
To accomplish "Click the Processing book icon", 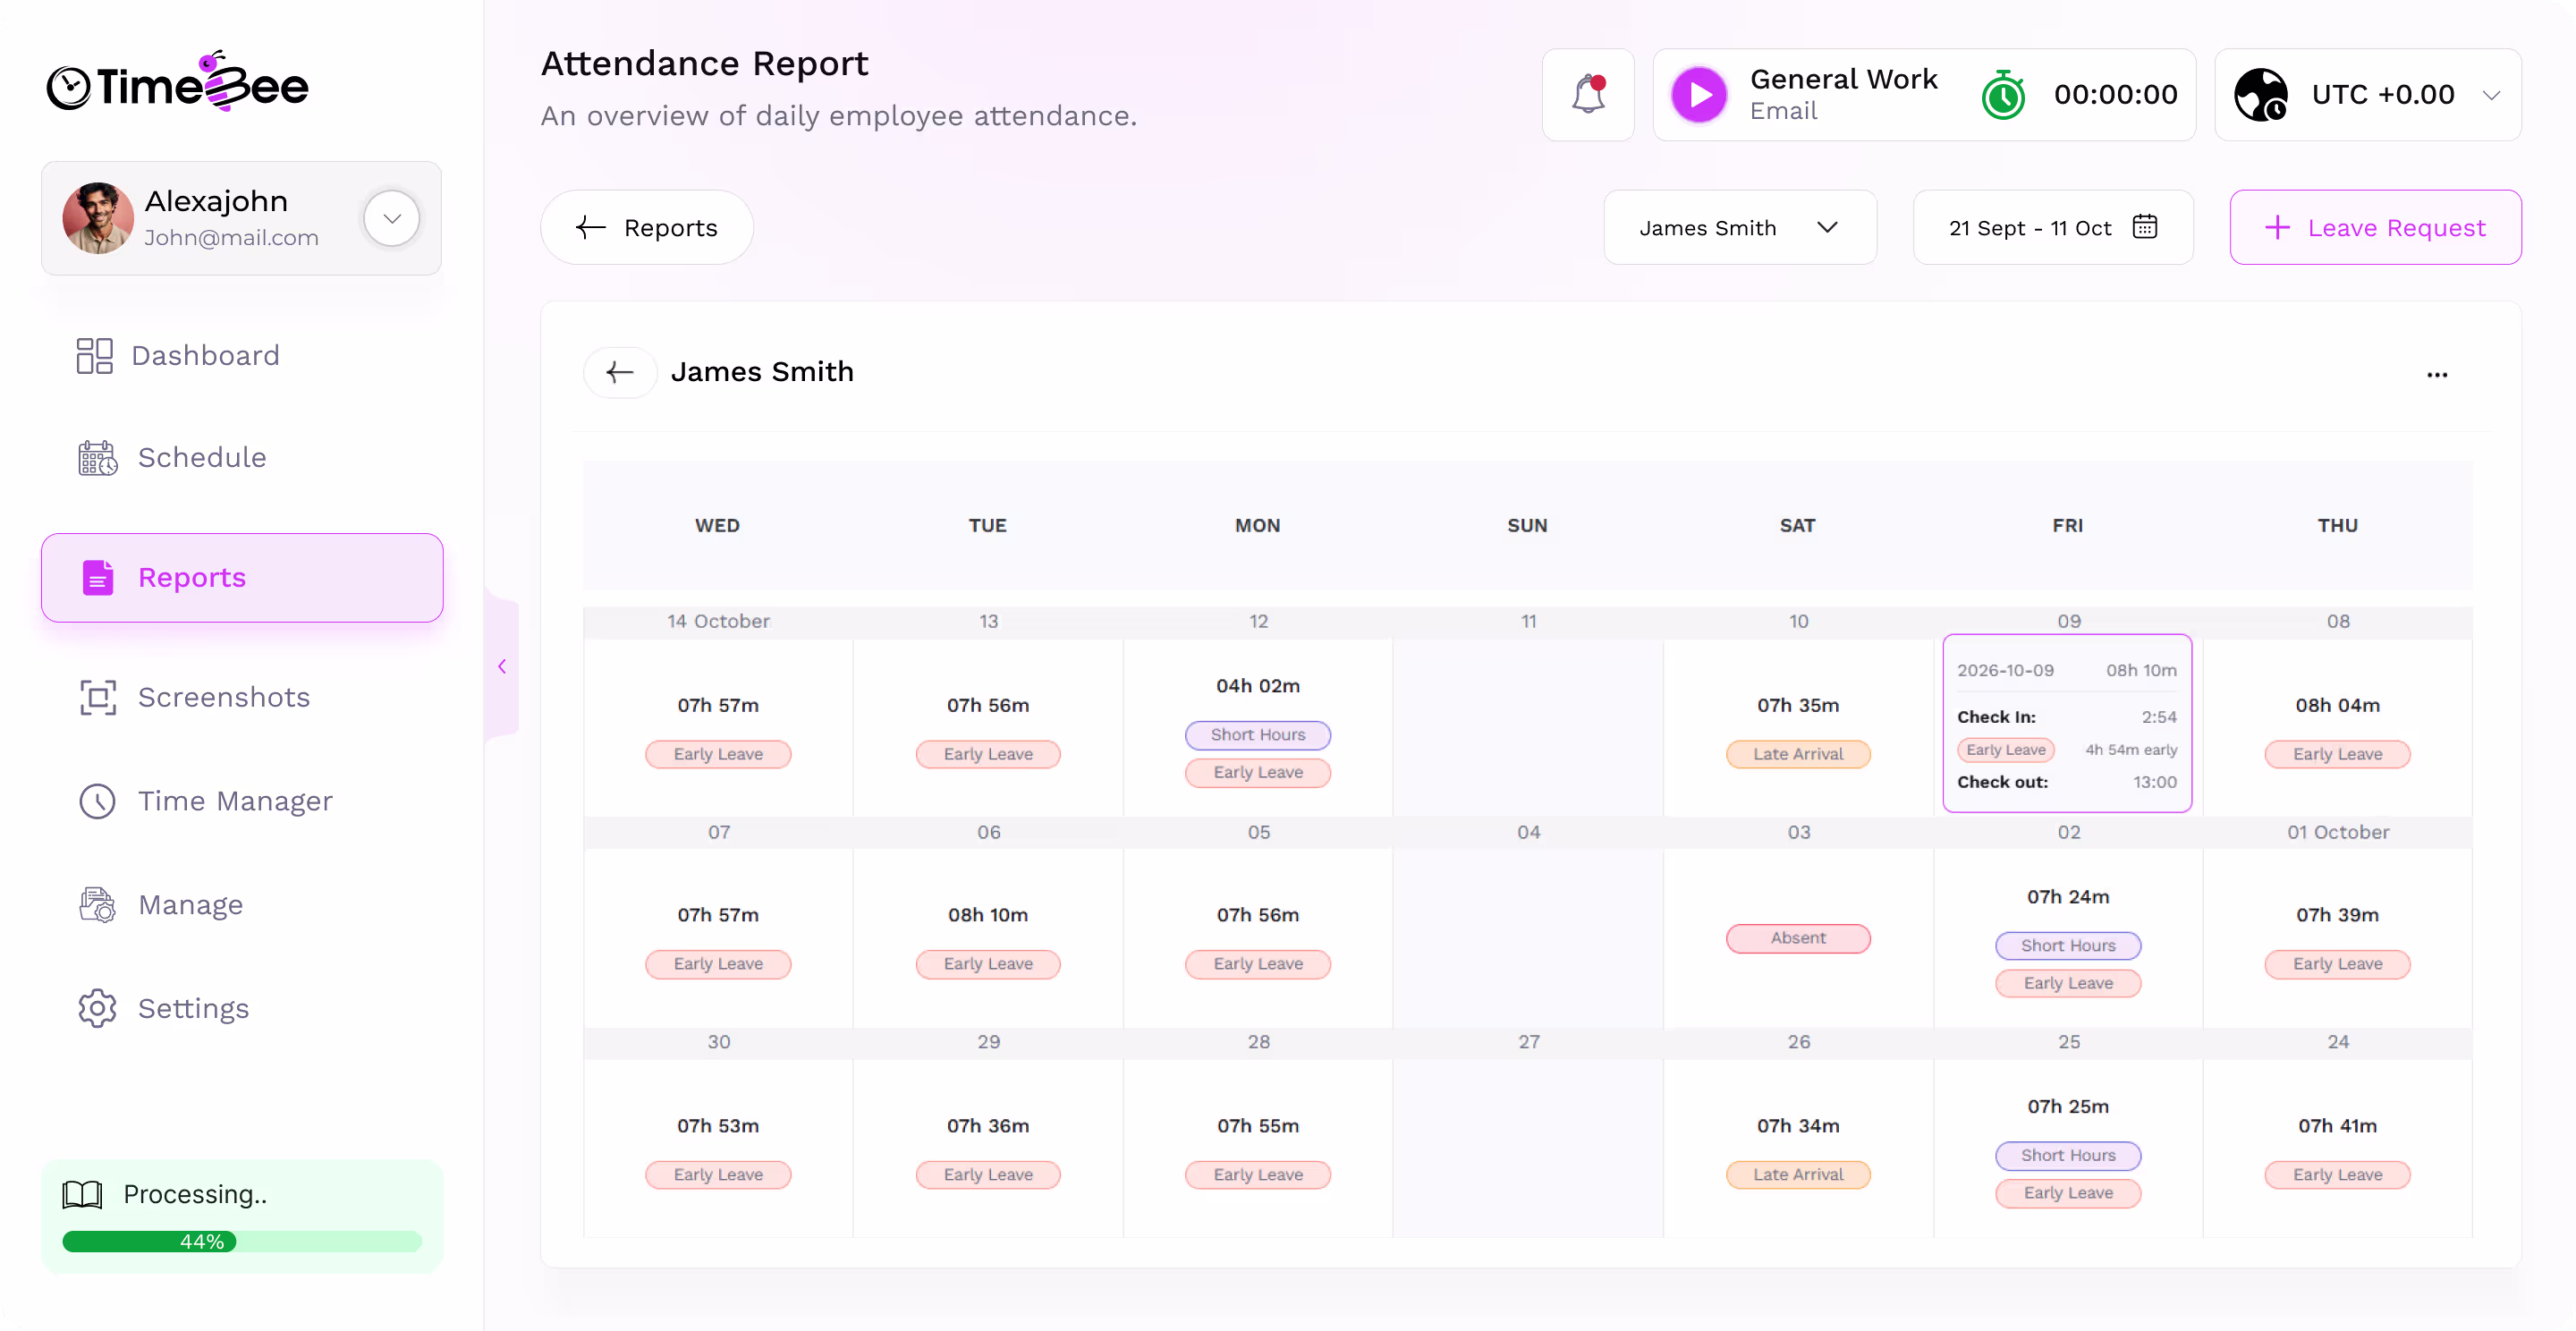I will click(x=82, y=1194).
